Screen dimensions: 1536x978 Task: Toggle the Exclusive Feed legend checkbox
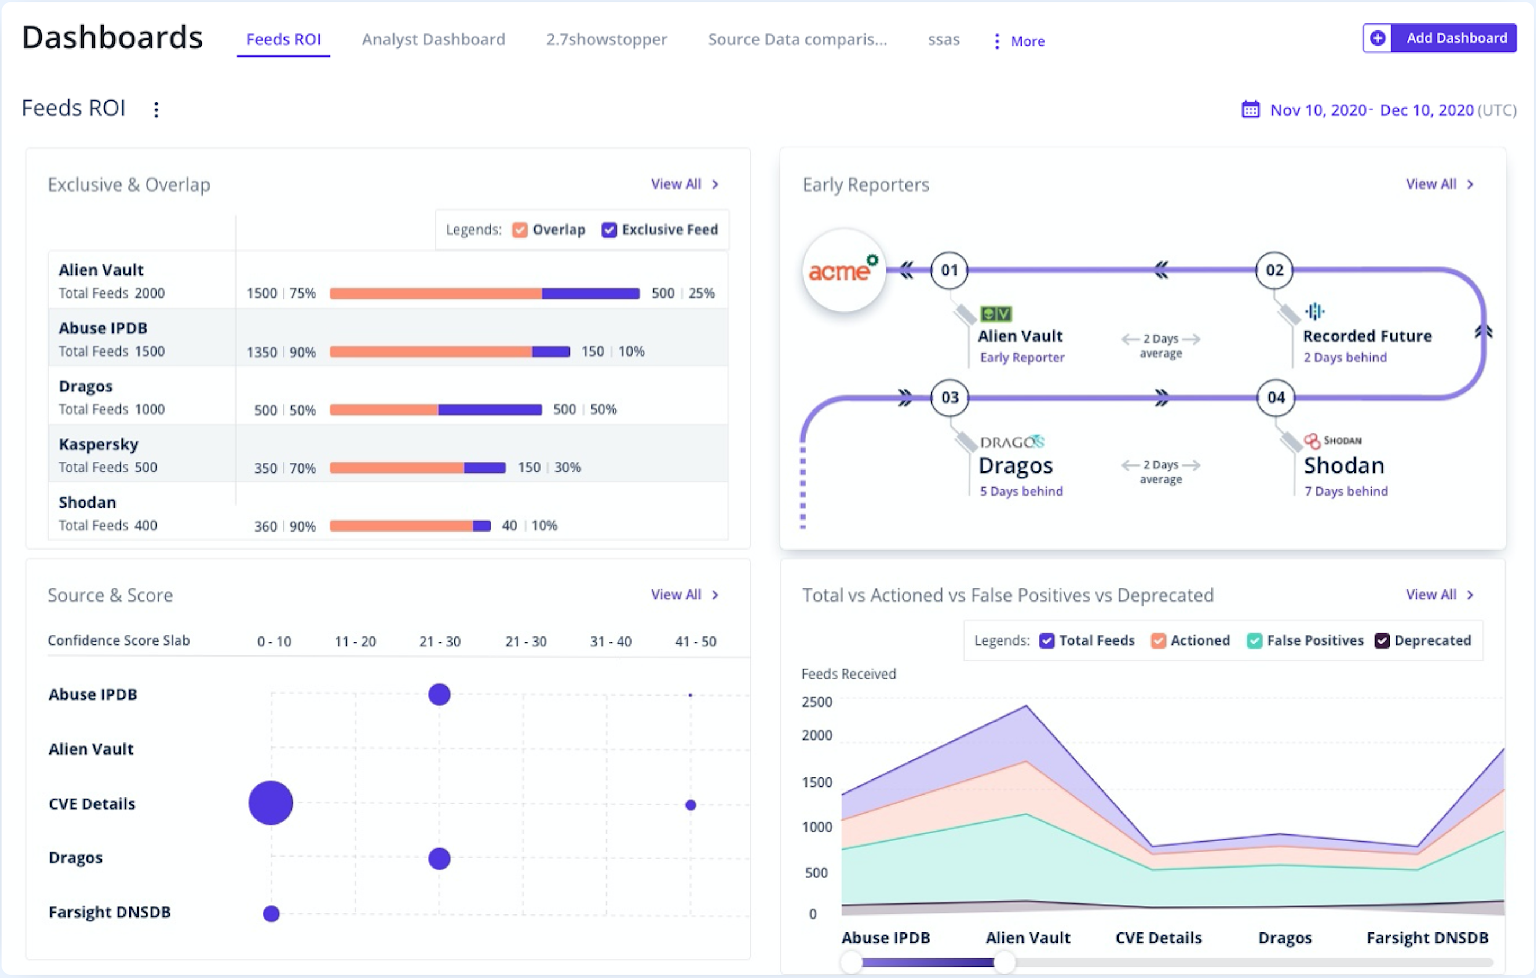pos(609,230)
